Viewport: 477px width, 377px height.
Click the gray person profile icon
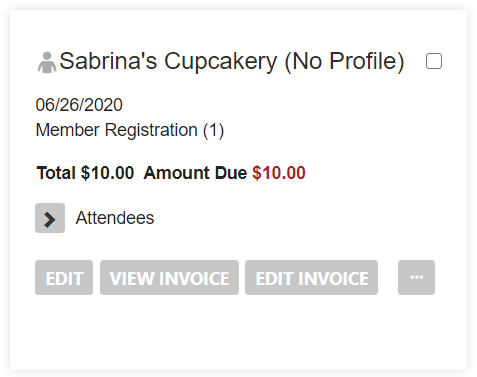pos(47,62)
